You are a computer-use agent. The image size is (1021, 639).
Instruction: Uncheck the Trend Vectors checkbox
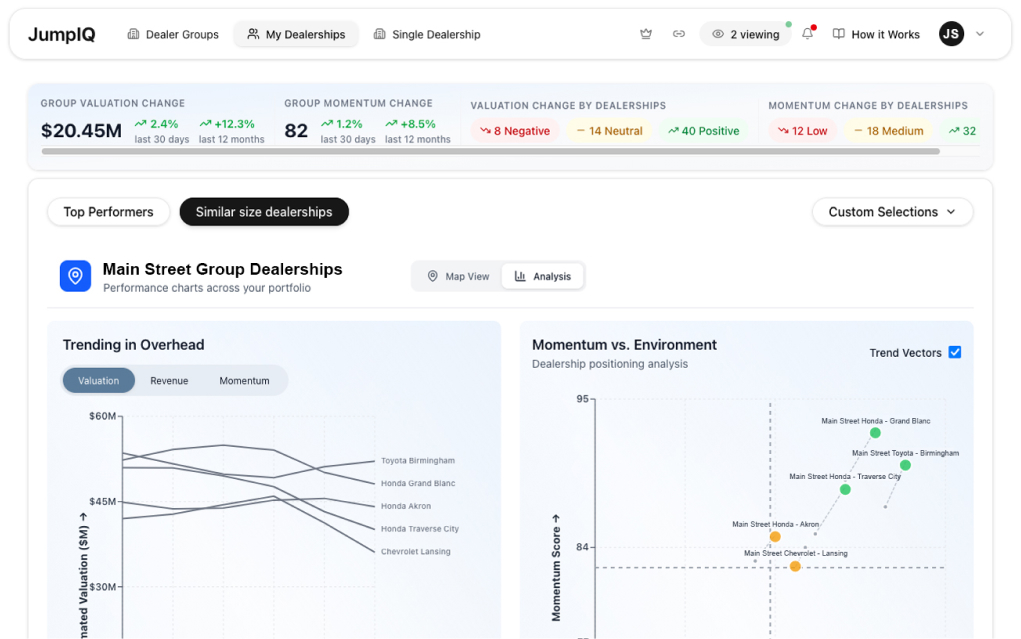tap(954, 352)
